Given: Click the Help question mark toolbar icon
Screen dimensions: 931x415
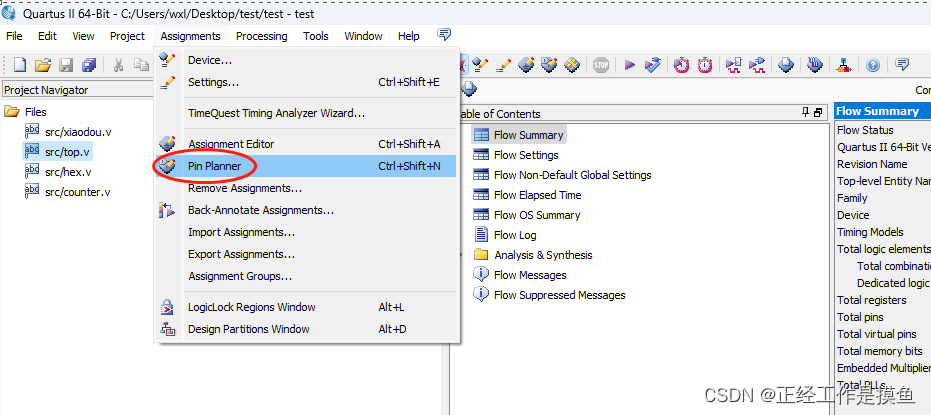Looking at the screenshot, I should (x=873, y=64).
